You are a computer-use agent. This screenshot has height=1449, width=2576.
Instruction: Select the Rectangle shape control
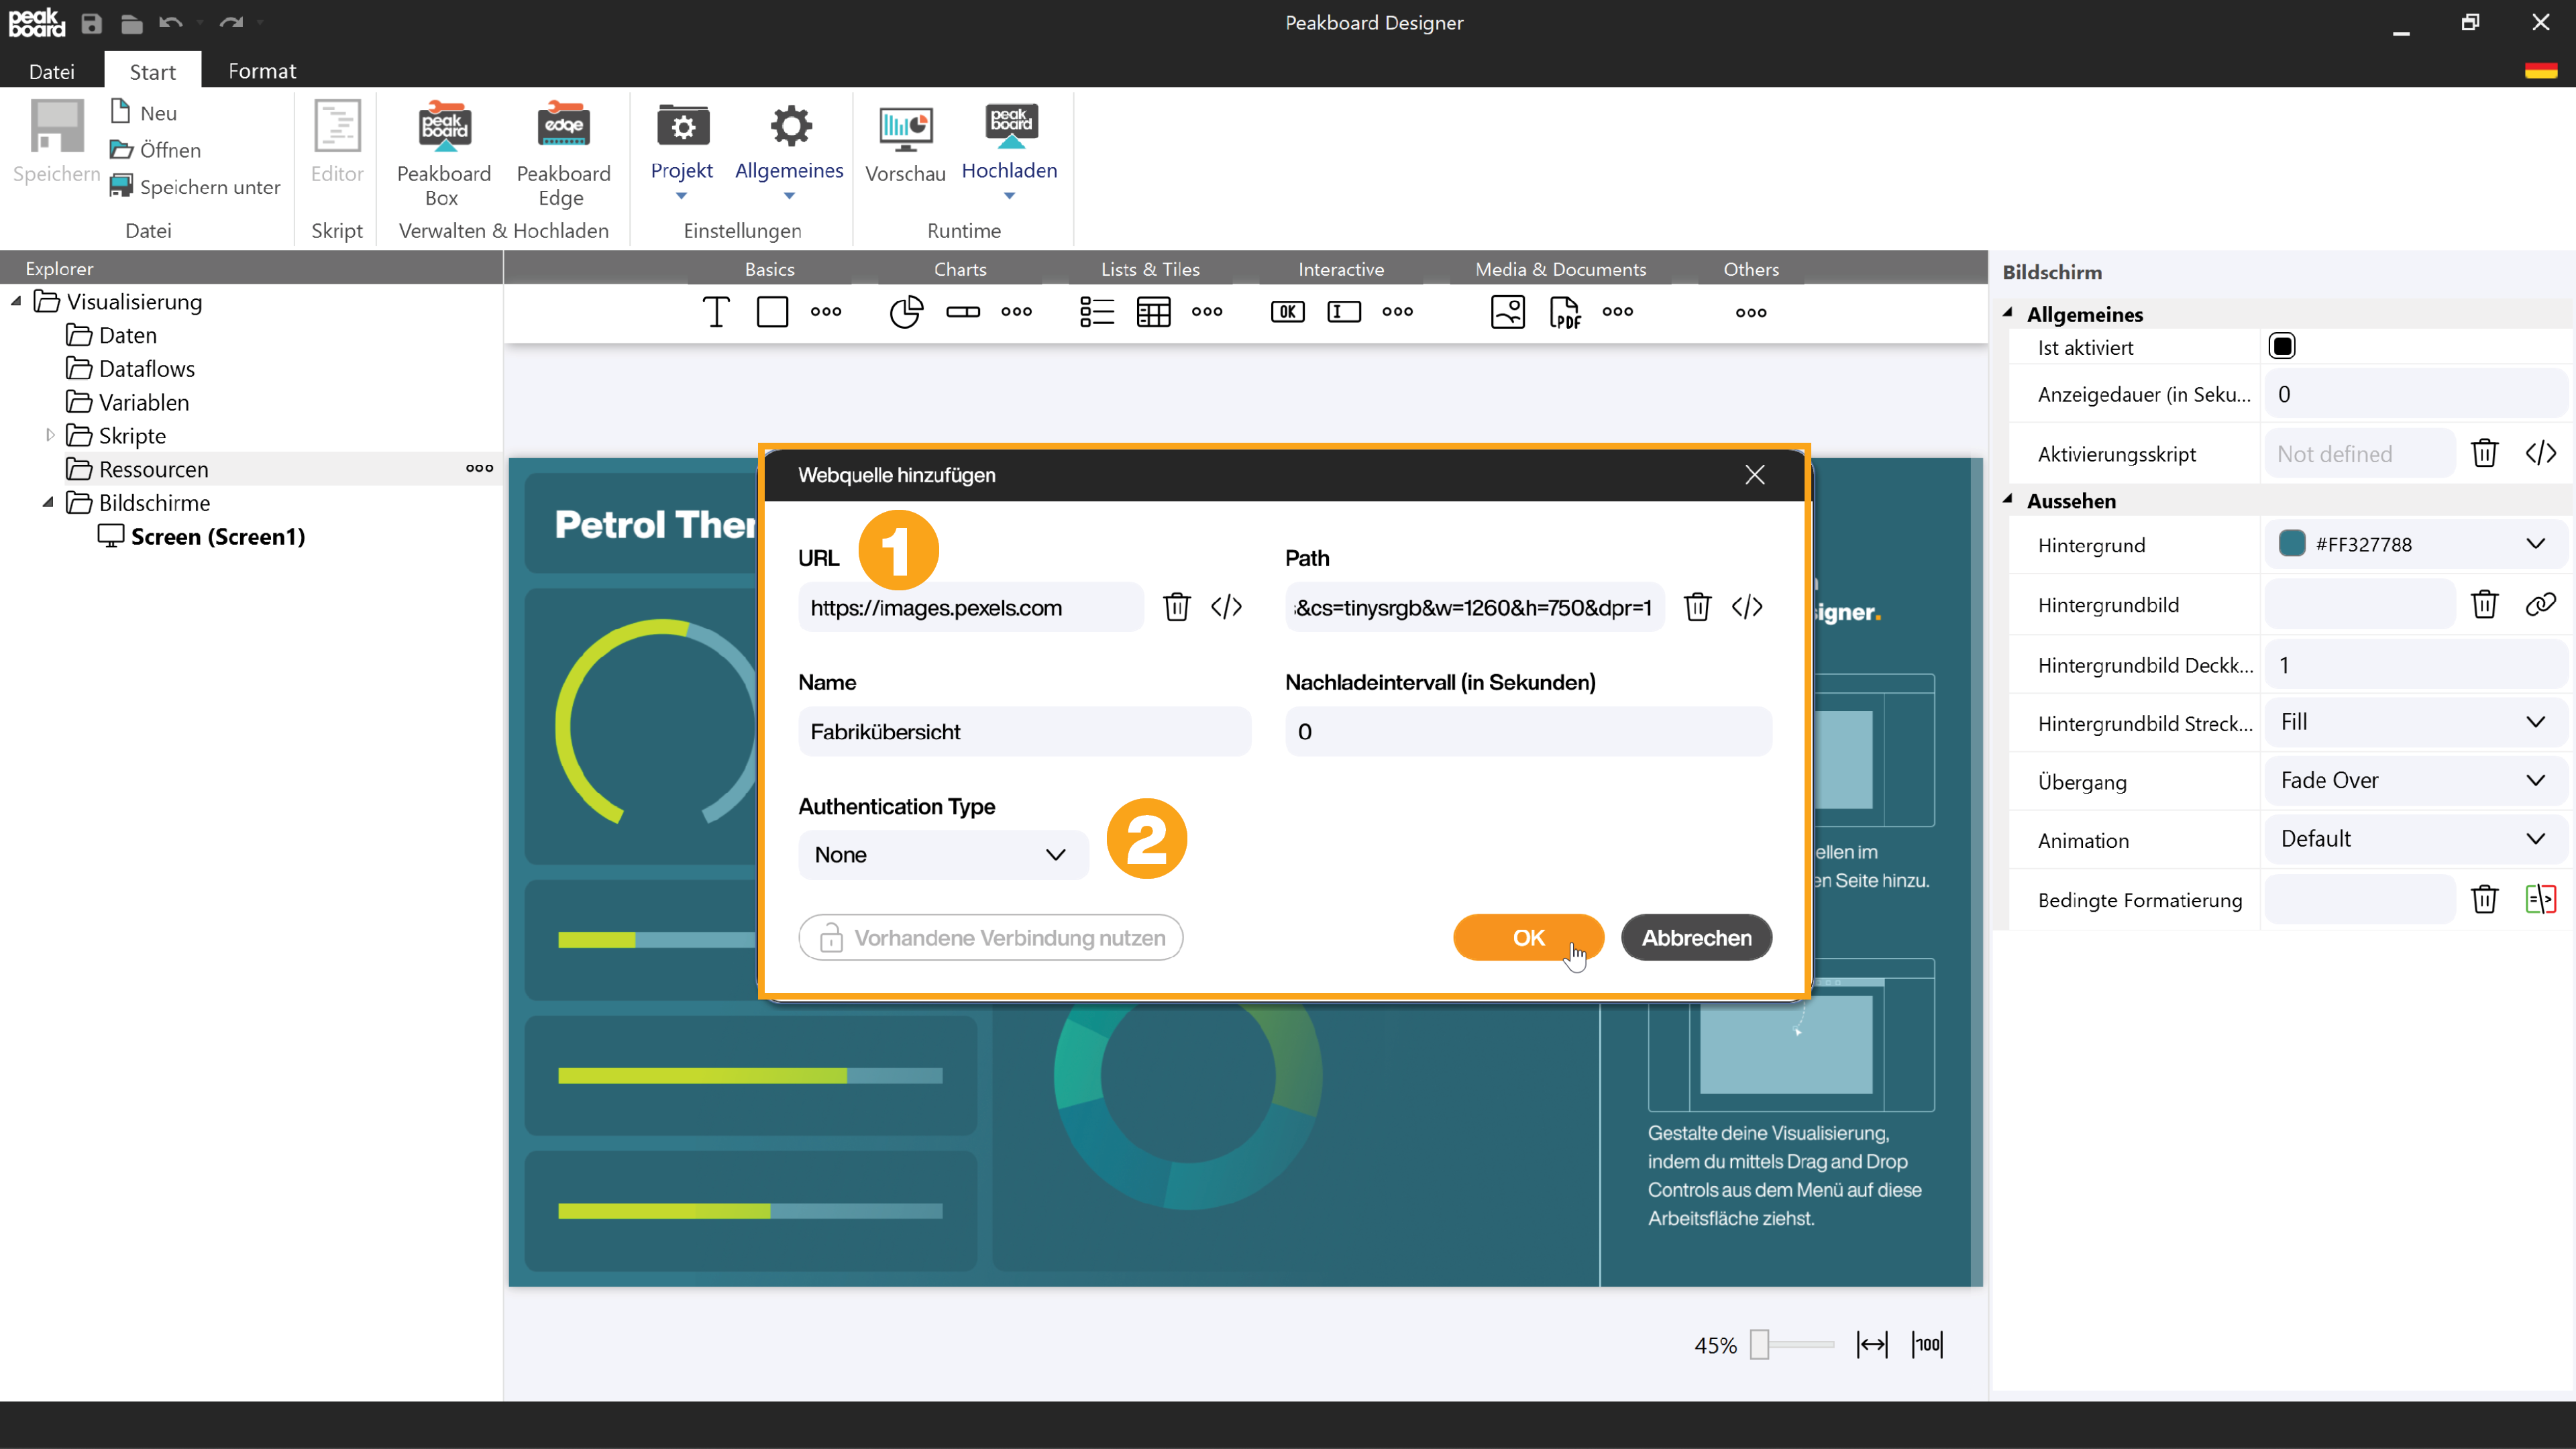(772, 312)
